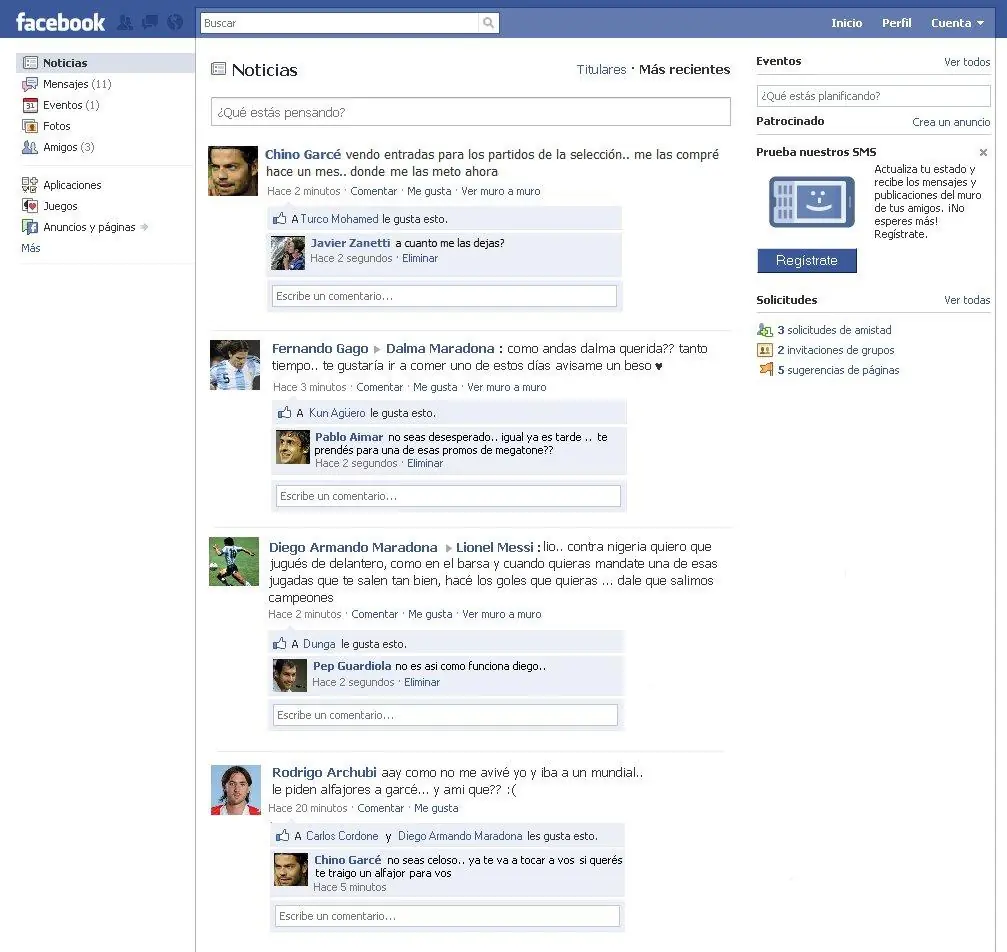This screenshot has height=952, width=1007.
Task: Click the ¿Qué estás pensando? status box
Action: (x=471, y=112)
